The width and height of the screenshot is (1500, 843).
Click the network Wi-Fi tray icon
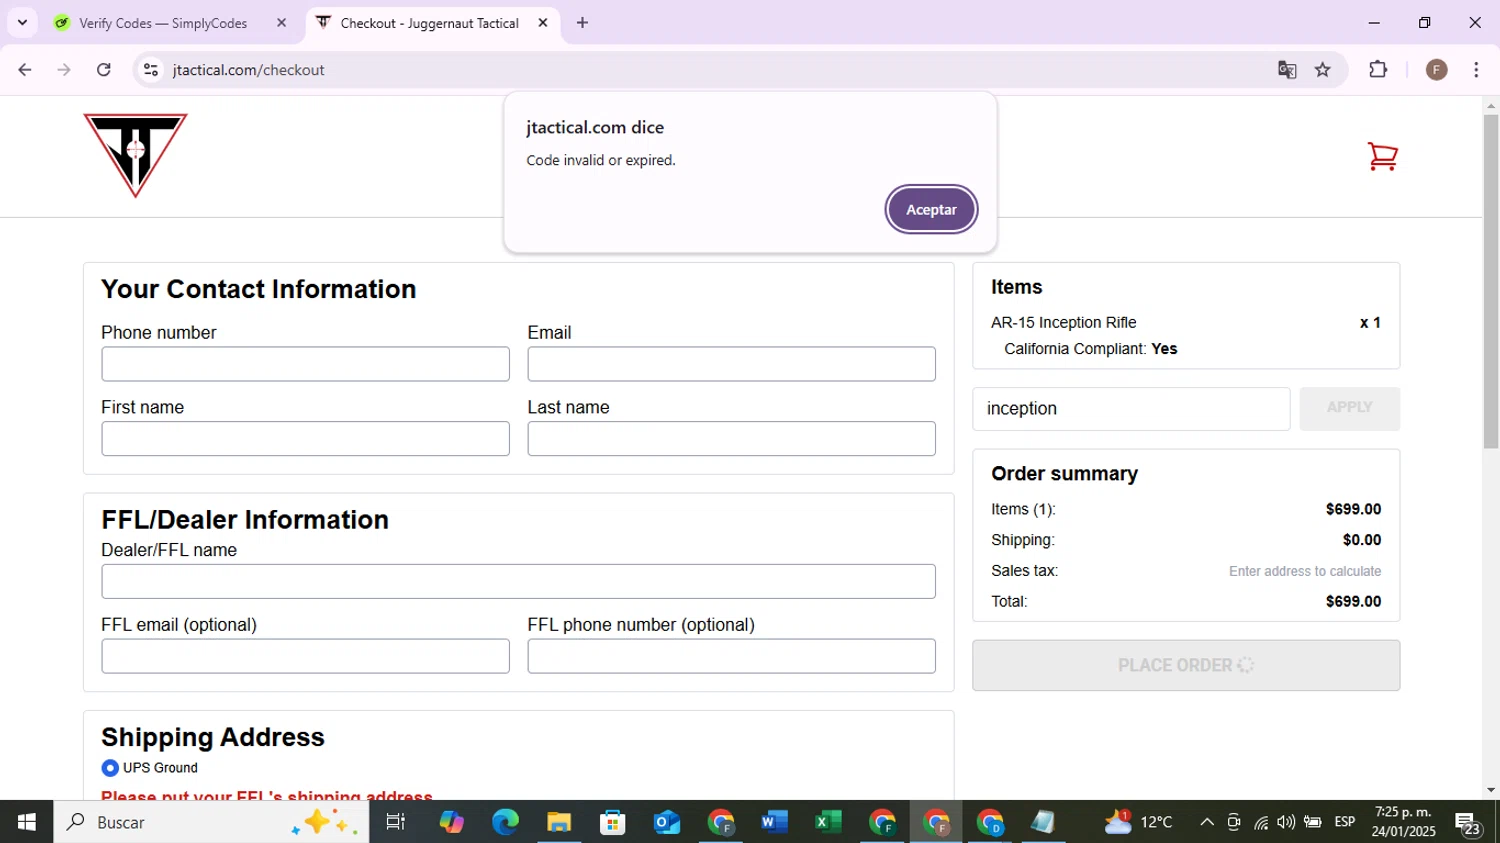coord(1261,822)
